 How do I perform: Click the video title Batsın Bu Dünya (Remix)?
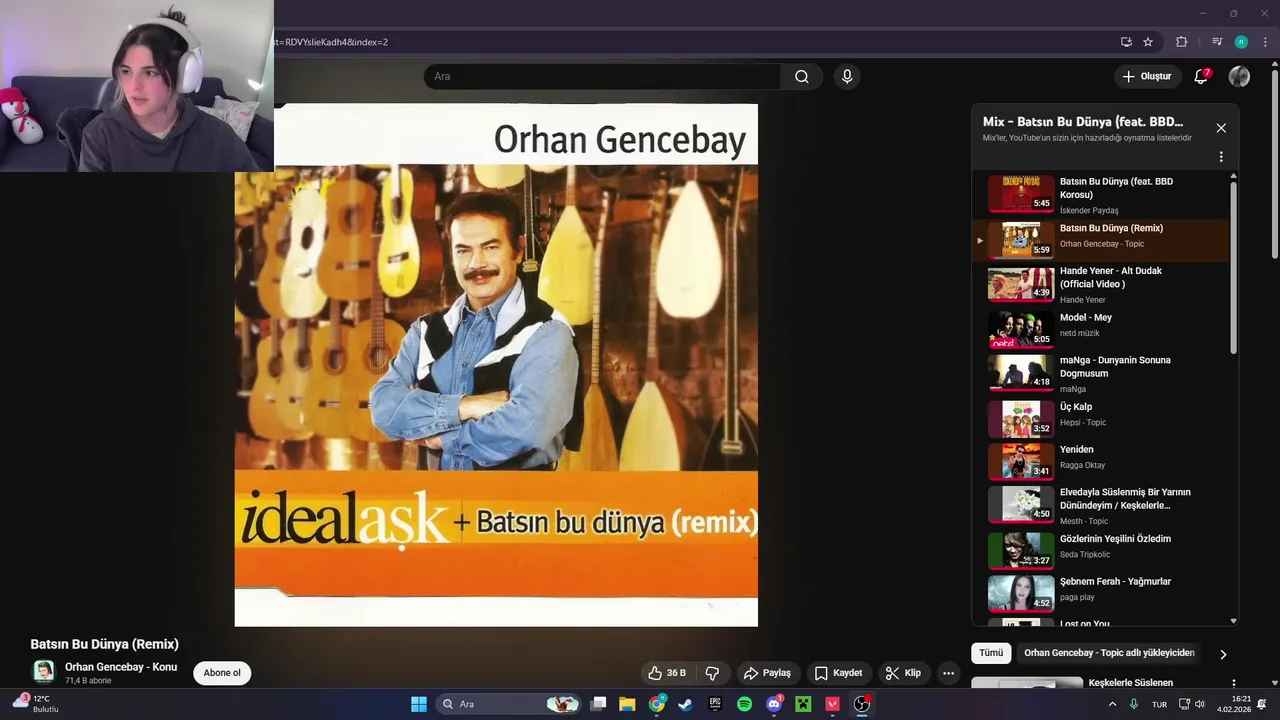(x=105, y=644)
